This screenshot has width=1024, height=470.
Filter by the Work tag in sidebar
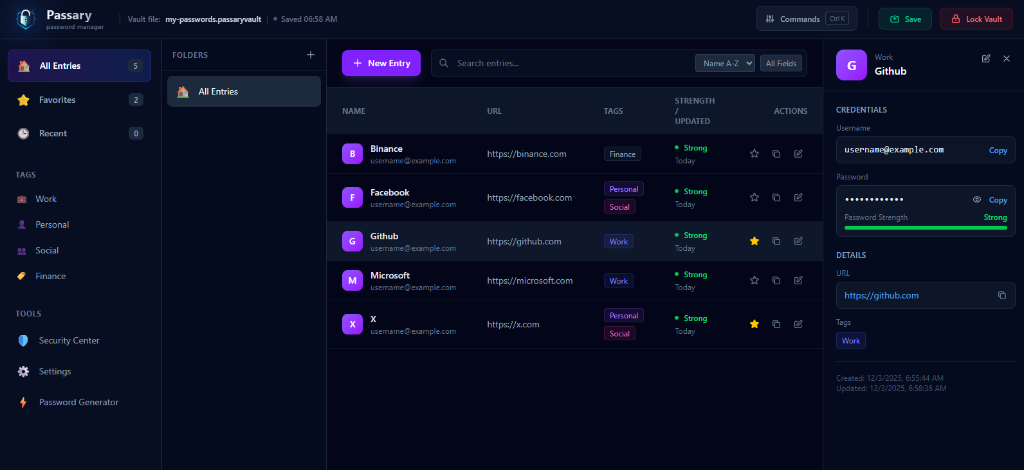[46, 199]
